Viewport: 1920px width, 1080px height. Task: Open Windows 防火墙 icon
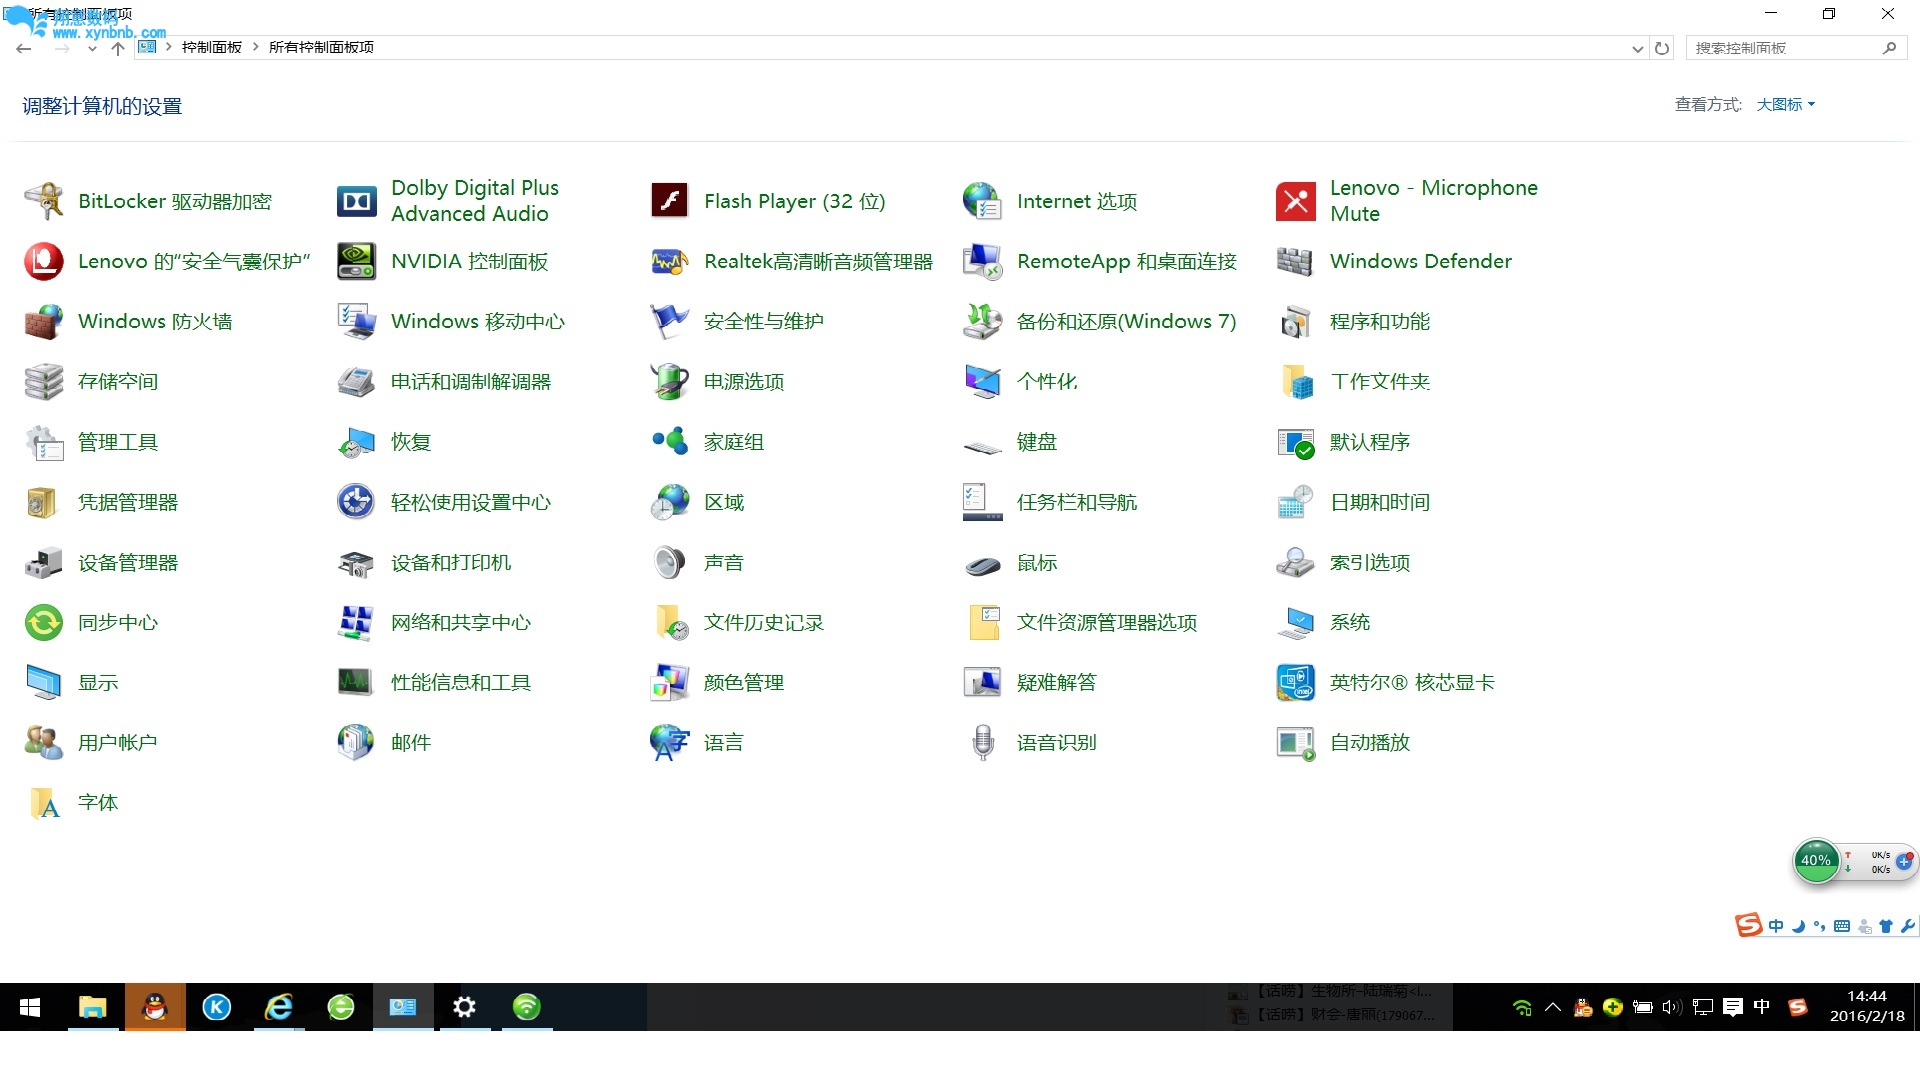click(x=44, y=321)
